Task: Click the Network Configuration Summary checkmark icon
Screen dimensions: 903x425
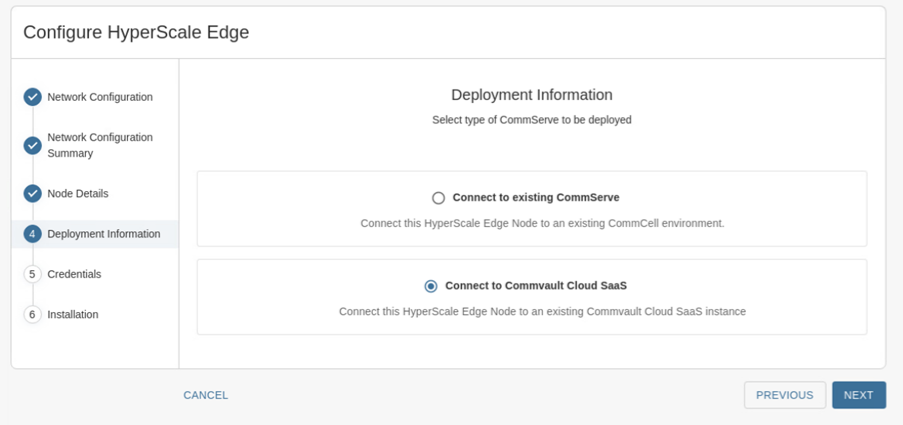Action: [32, 145]
